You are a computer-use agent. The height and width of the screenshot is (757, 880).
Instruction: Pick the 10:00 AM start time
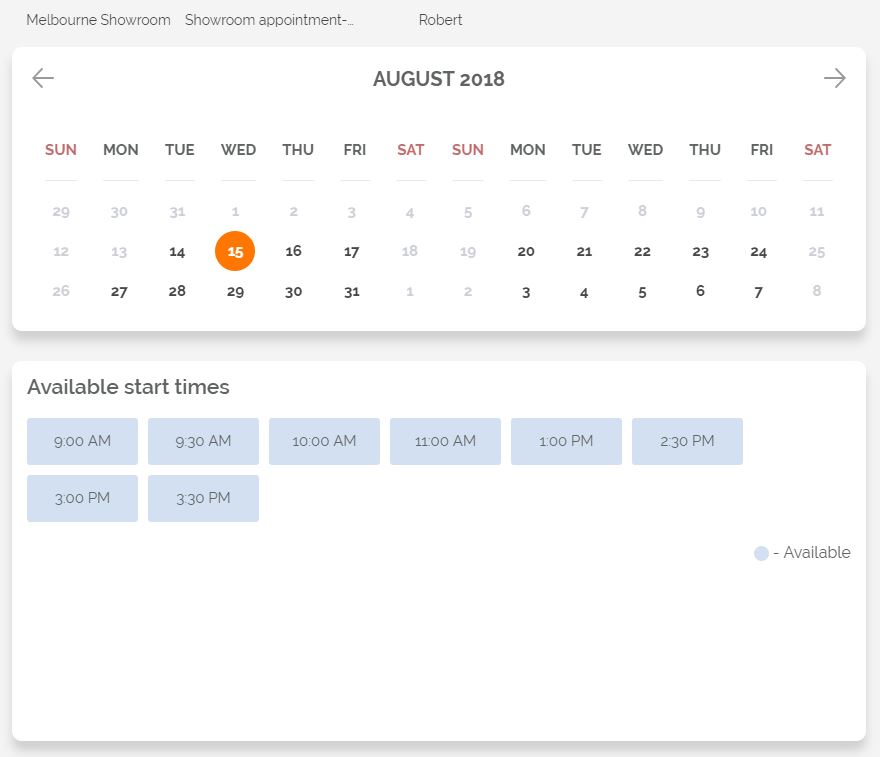coord(324,441)
